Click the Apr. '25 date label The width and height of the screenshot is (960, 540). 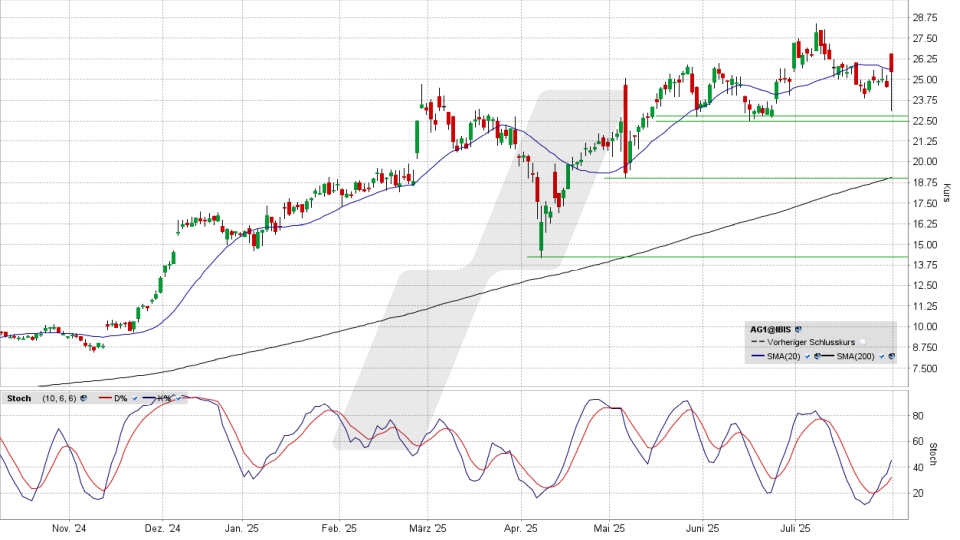pyautogui.click(x=521, y=528)
